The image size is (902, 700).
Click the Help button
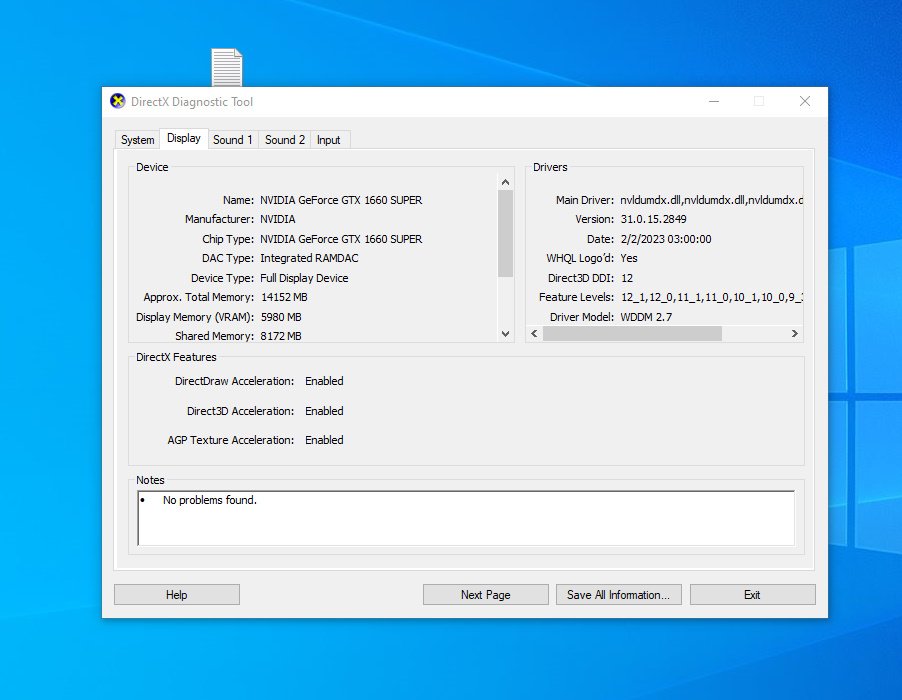pos(177,595)
